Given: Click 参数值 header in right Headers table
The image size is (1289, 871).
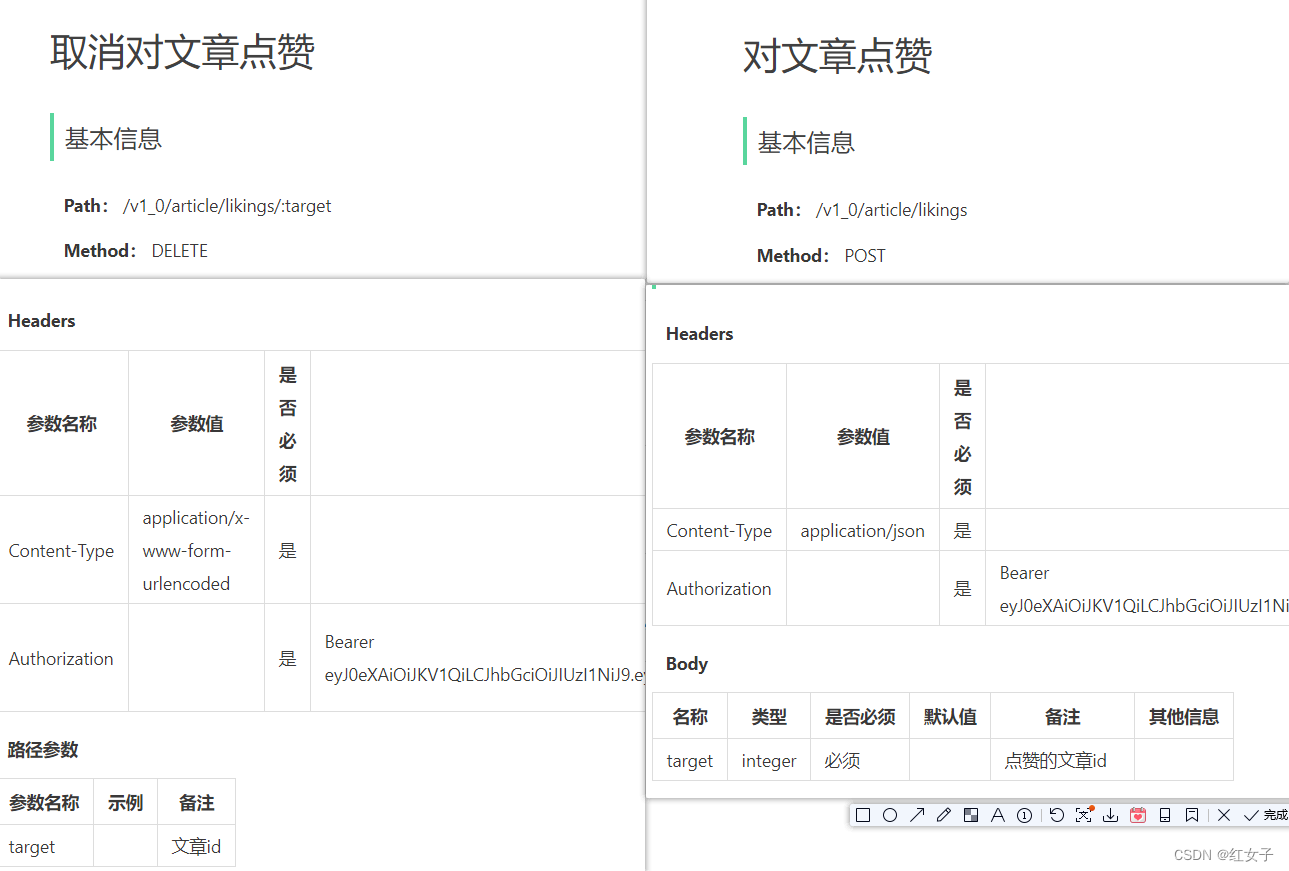Looking at the screenshot, I should point(863,437).
